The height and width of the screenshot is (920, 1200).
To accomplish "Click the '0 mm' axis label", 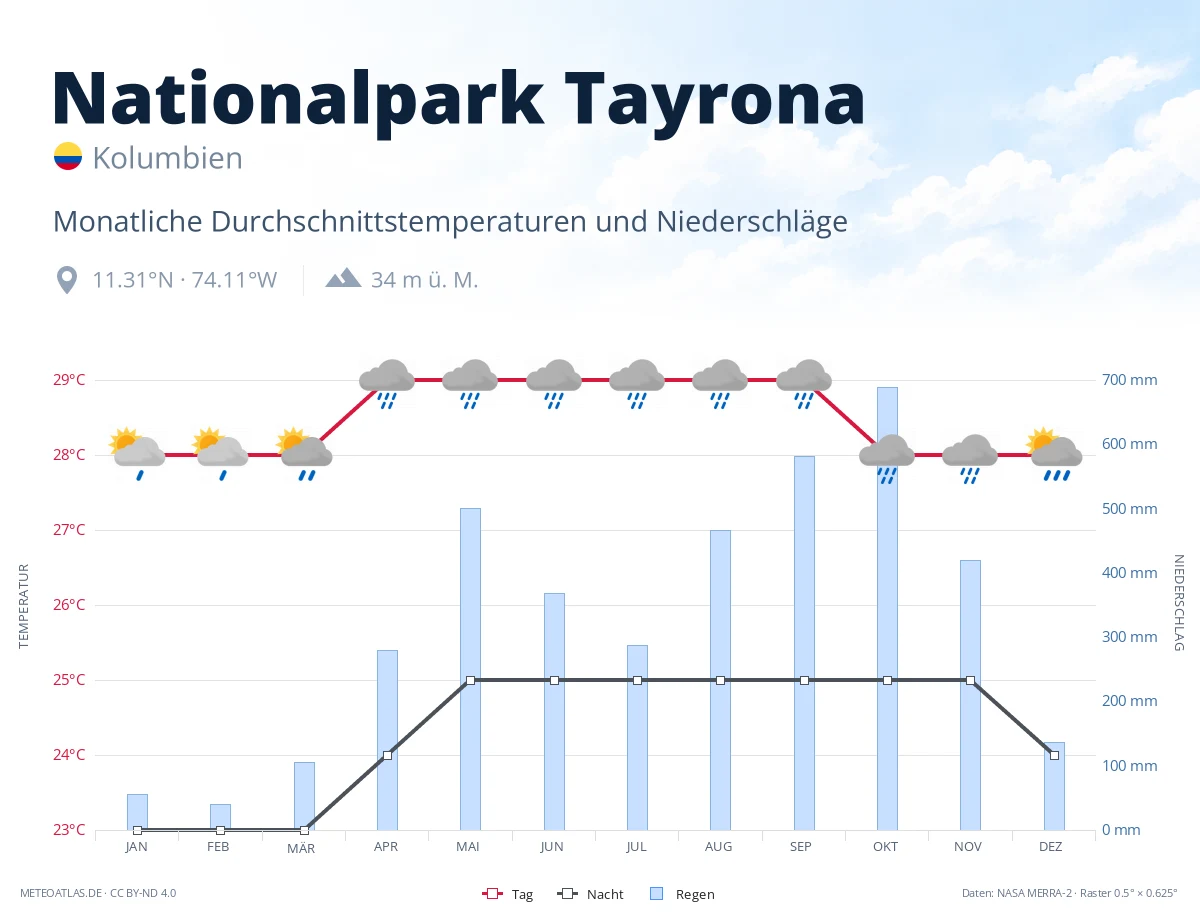I will pos(1123,830).
